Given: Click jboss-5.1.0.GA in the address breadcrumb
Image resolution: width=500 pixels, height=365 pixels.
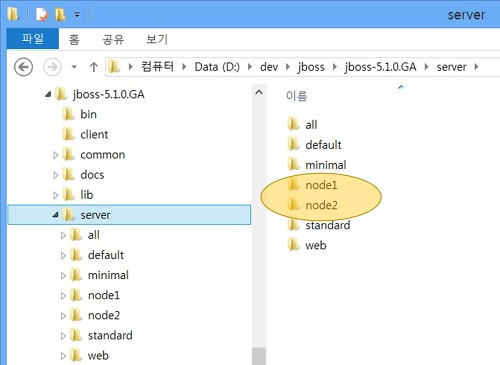Looking at the screenshot, I should (380, 67).
